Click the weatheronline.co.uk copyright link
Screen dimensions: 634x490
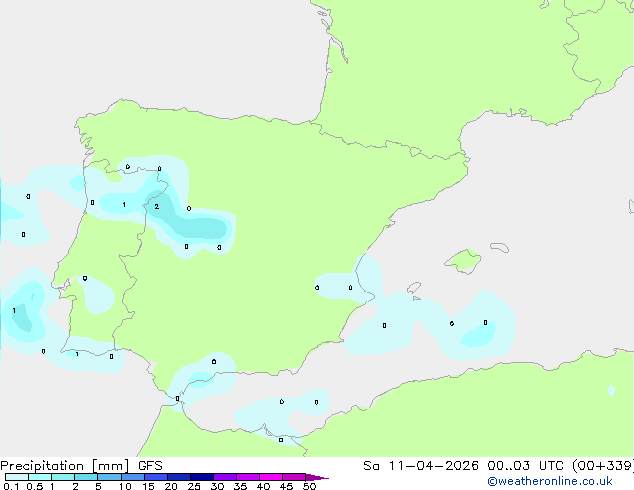point(550,481)
